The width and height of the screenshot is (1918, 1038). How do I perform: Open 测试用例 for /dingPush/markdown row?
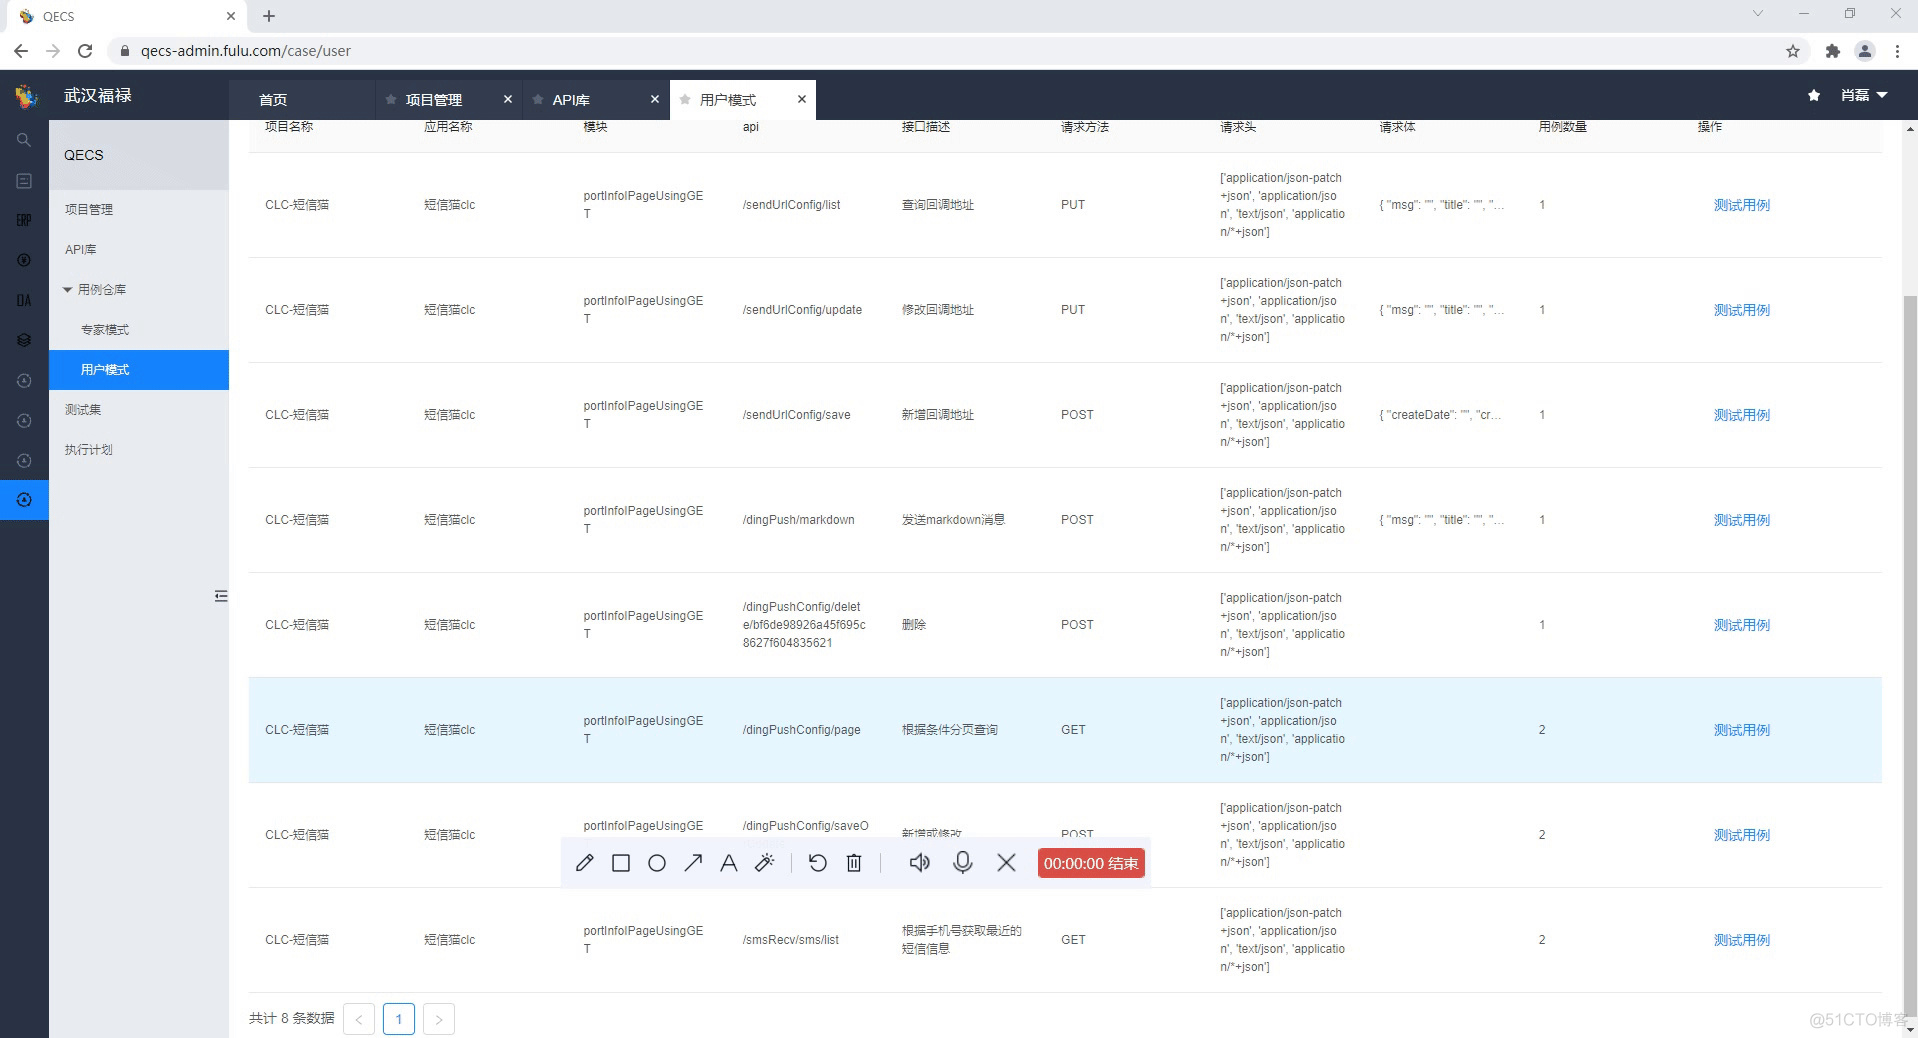coord(1742,520)
